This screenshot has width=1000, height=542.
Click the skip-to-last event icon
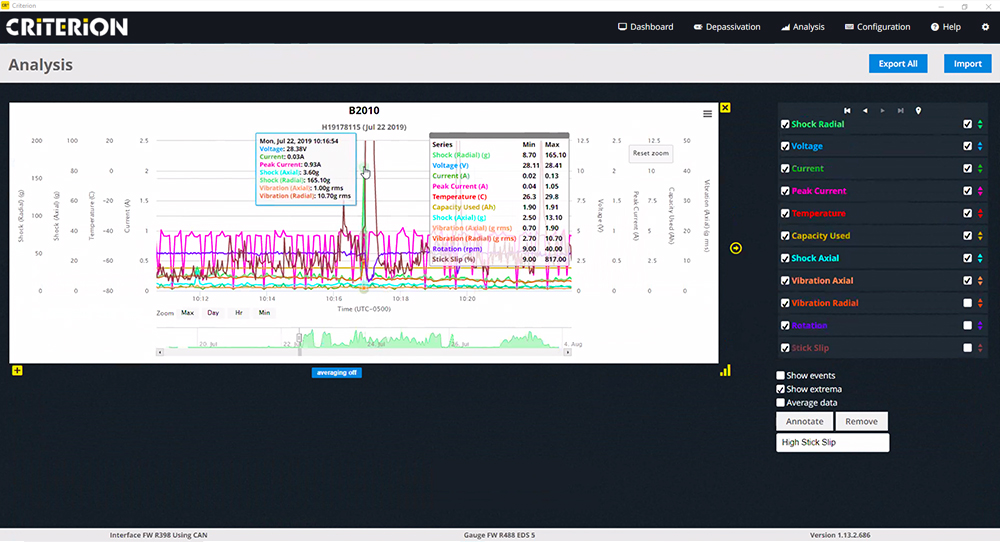(x=900, y=110)
